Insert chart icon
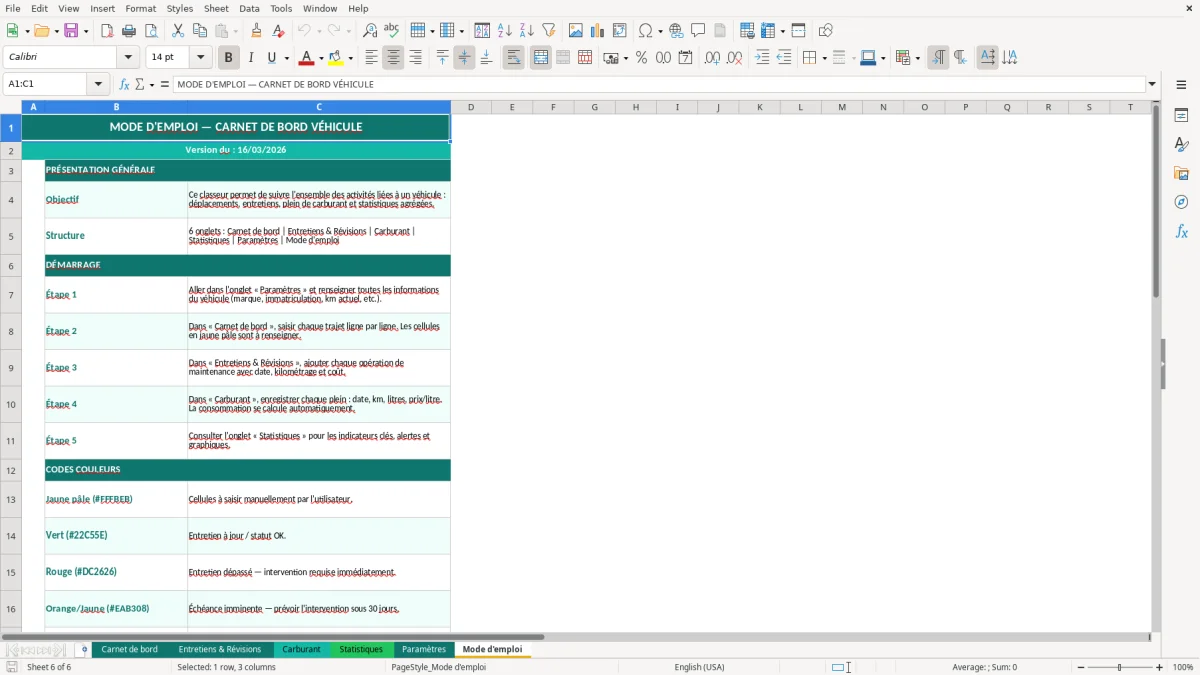The image size is (1200, 675). click(598, 31)
